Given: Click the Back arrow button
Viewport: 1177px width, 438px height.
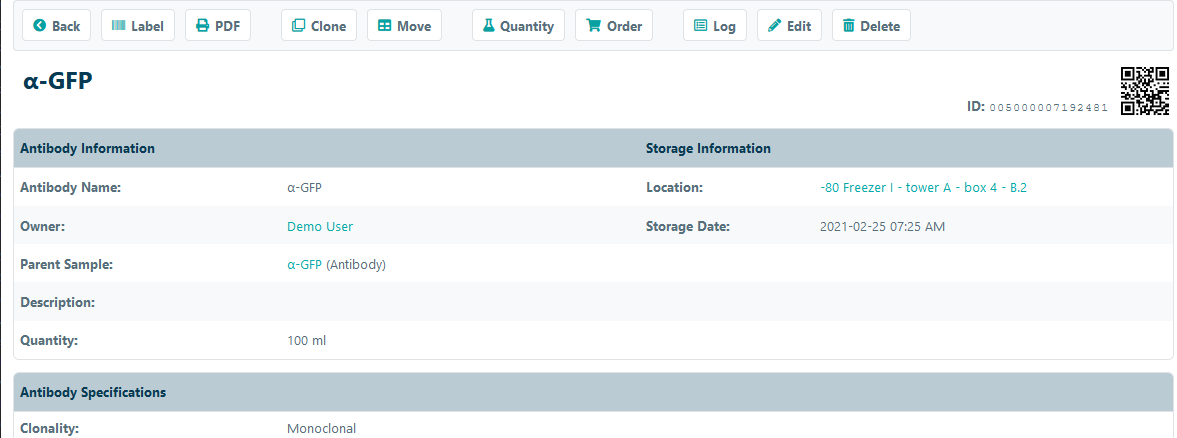Looking at the screenshot, I should 56,26.
